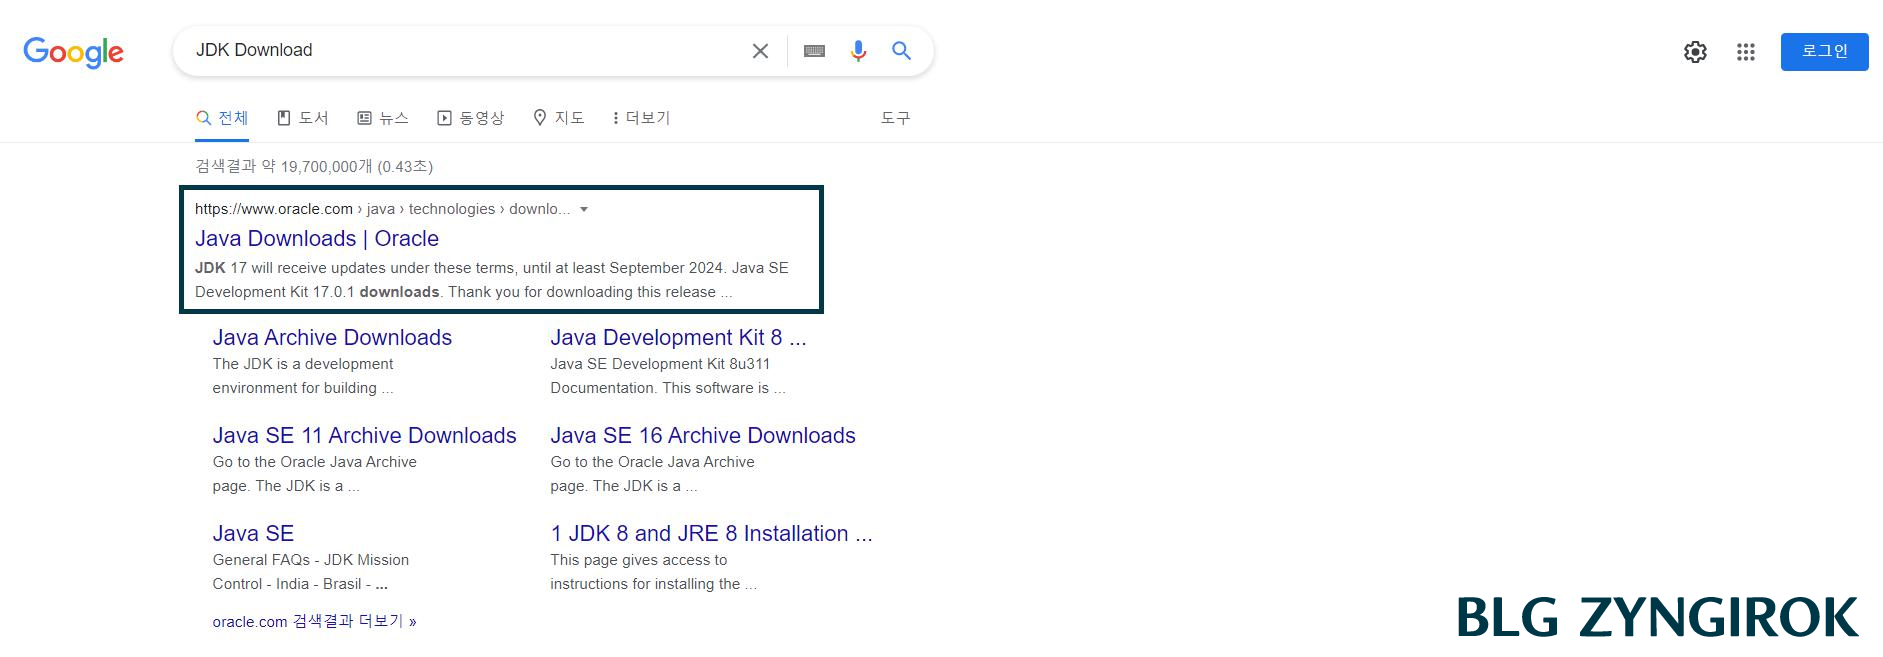This screenshot has width=1883, height=657.
Task: Start voice search with microphone icon
Action: point(858,51)
